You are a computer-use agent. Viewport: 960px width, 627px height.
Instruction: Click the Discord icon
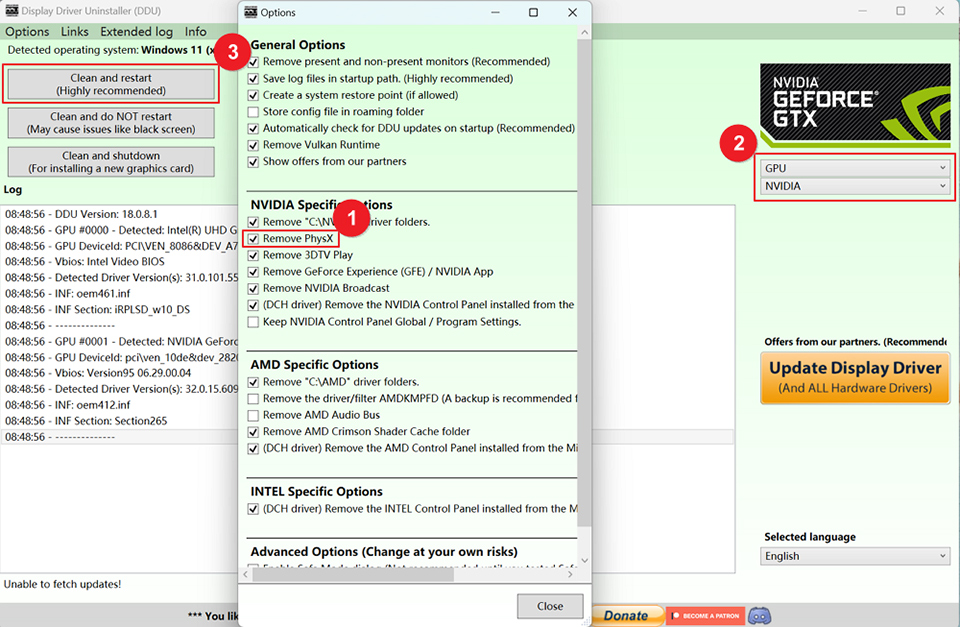760,615
